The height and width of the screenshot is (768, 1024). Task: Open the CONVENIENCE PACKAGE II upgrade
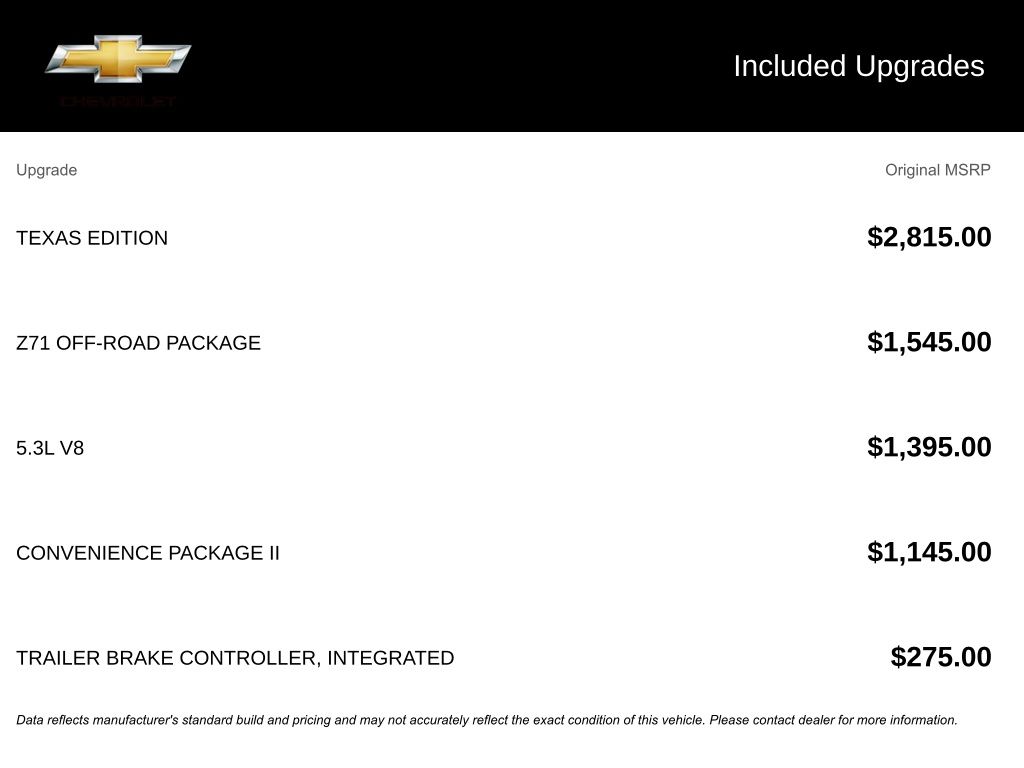[x=148, y=553]
